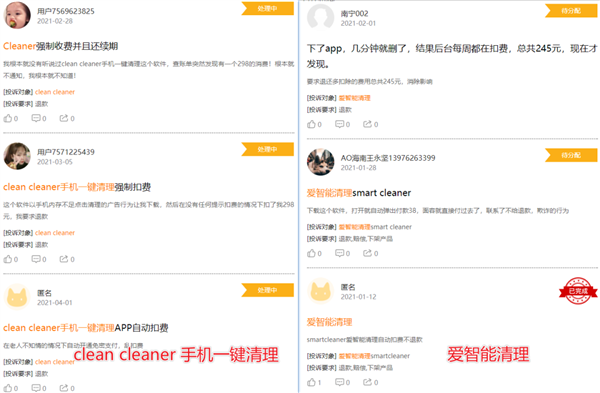Share the 用户7571225439 complaint post
Image resolution: width=600 pixels, height=393 pixels.
(x=67, y=259)
